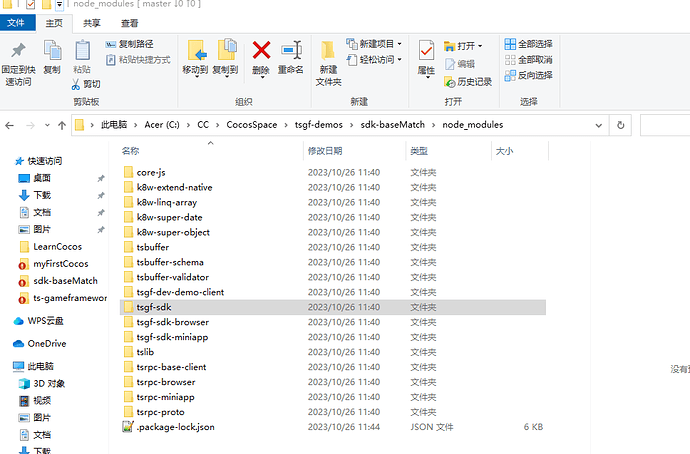The image size is (690, 454).
Task: Click sdk-baseMatch in the address path
Action: (x=393, y=125)
